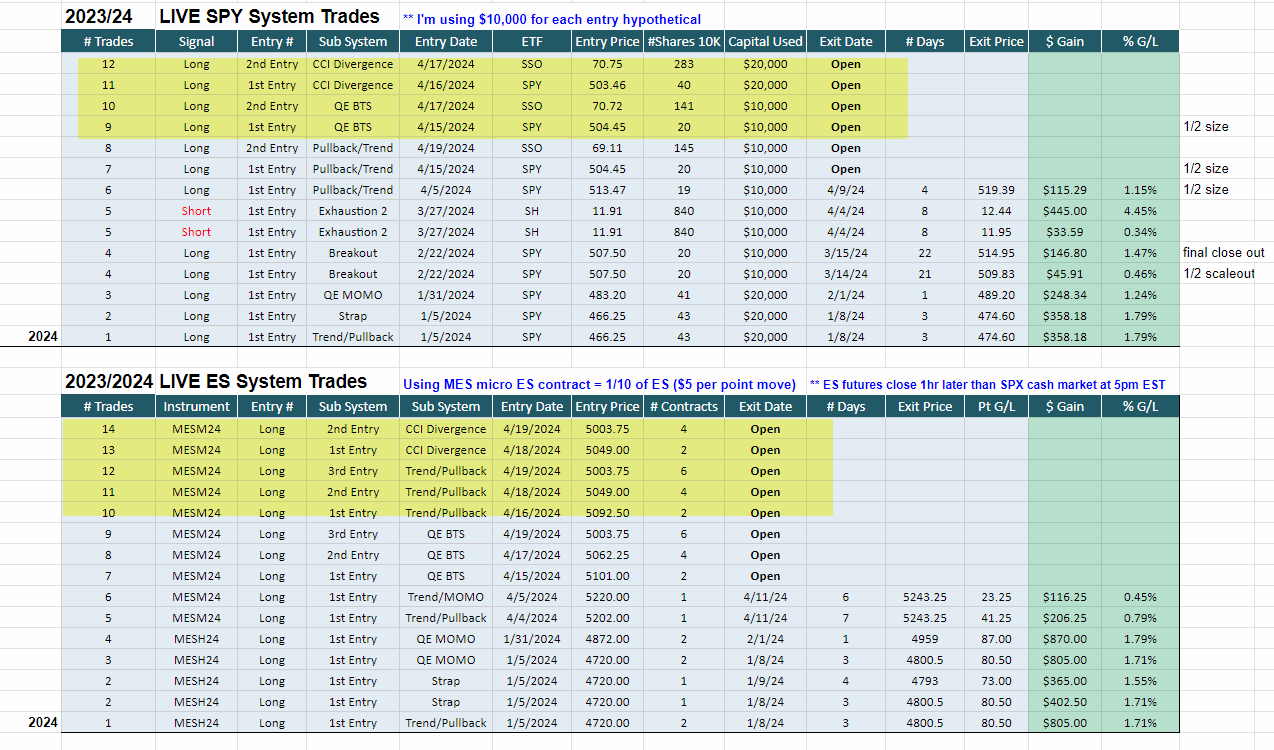This screenshot has width=1274, height=750.
Task: Click trade number '13' in ES table
Action: (x=108, y=450)
